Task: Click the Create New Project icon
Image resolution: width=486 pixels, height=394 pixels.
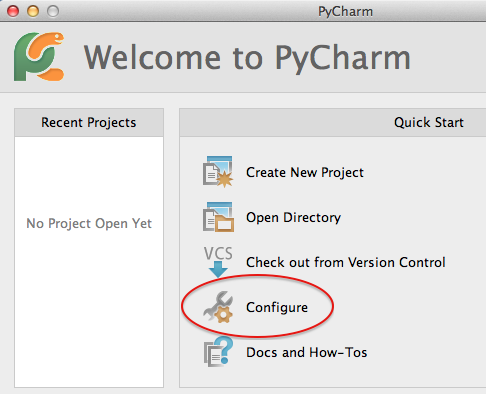Action: [x=218, y=172]
